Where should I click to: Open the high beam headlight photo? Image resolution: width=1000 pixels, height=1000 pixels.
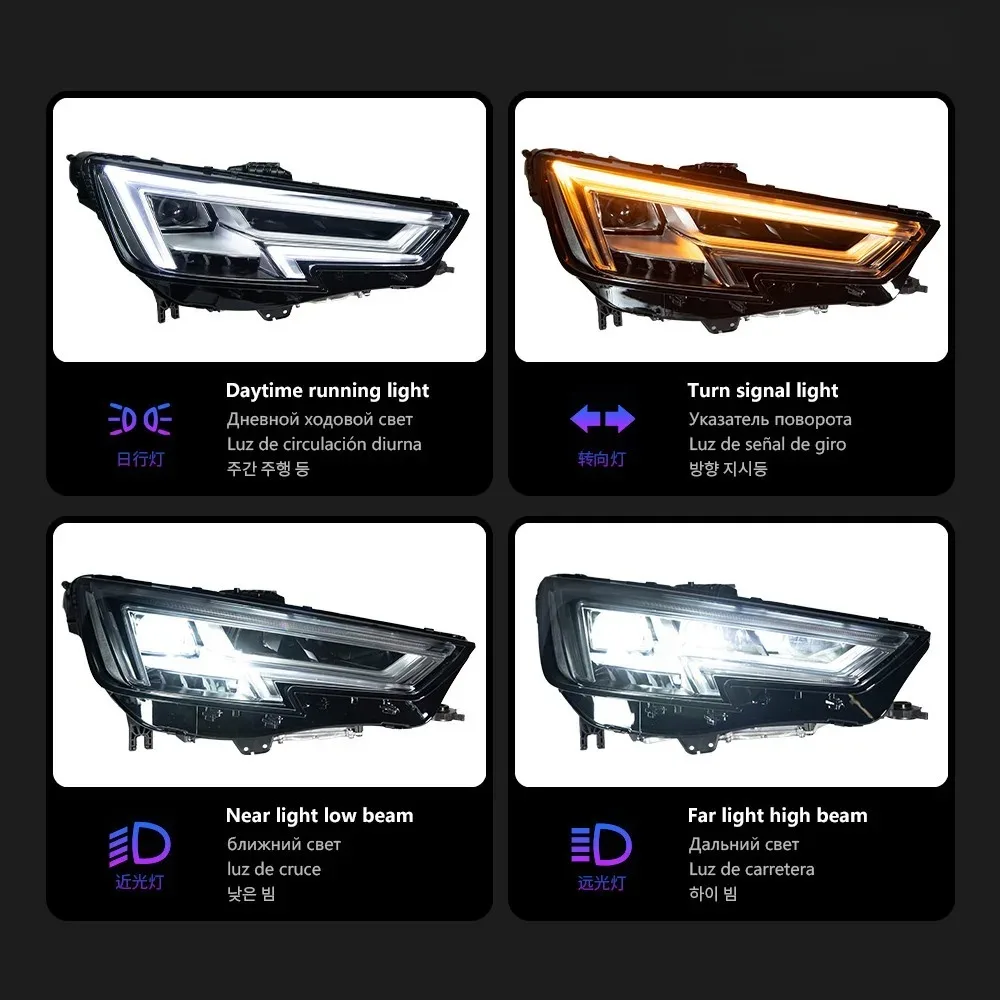(731, 654)
